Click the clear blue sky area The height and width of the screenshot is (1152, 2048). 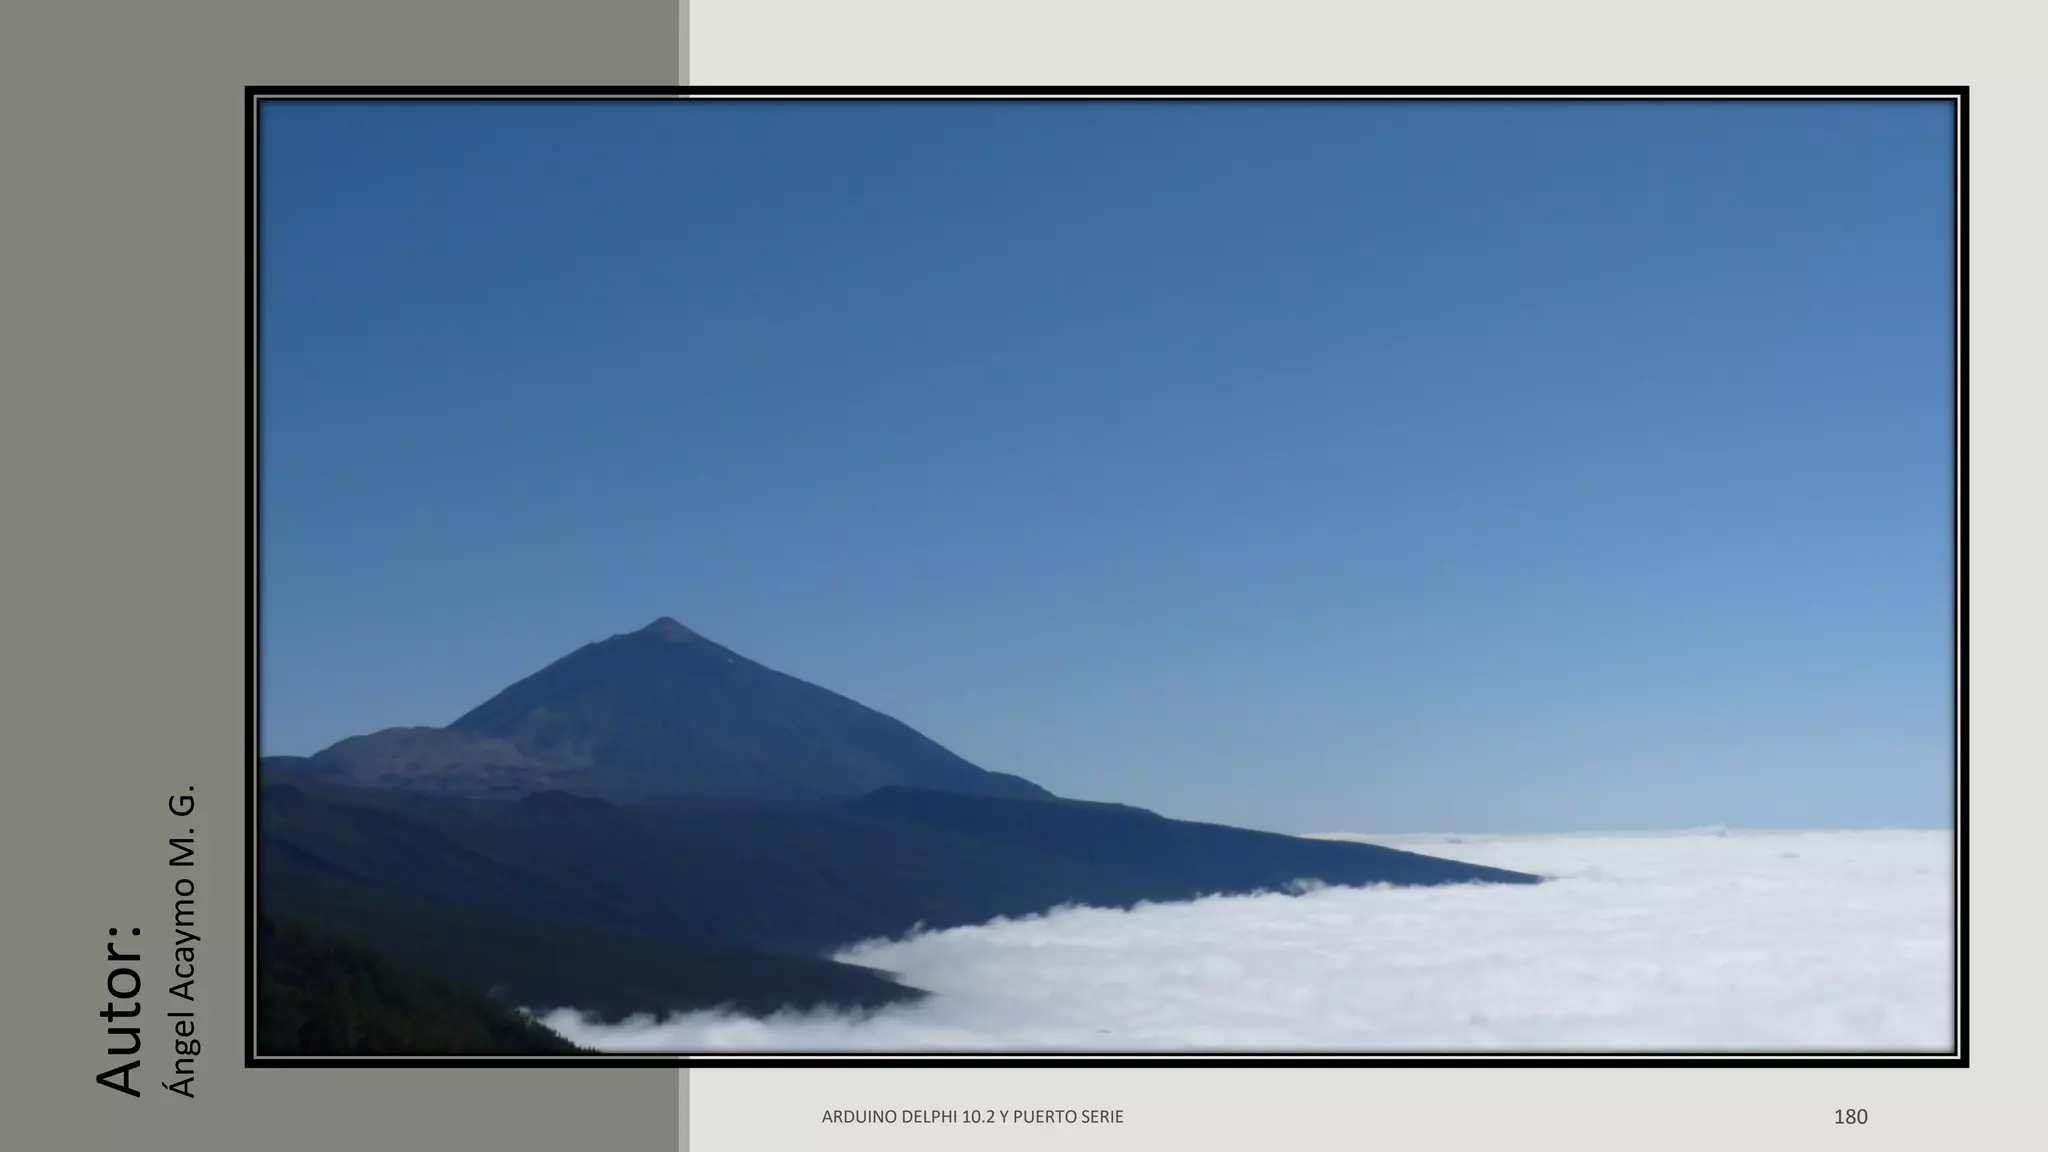pos(1100,350)
